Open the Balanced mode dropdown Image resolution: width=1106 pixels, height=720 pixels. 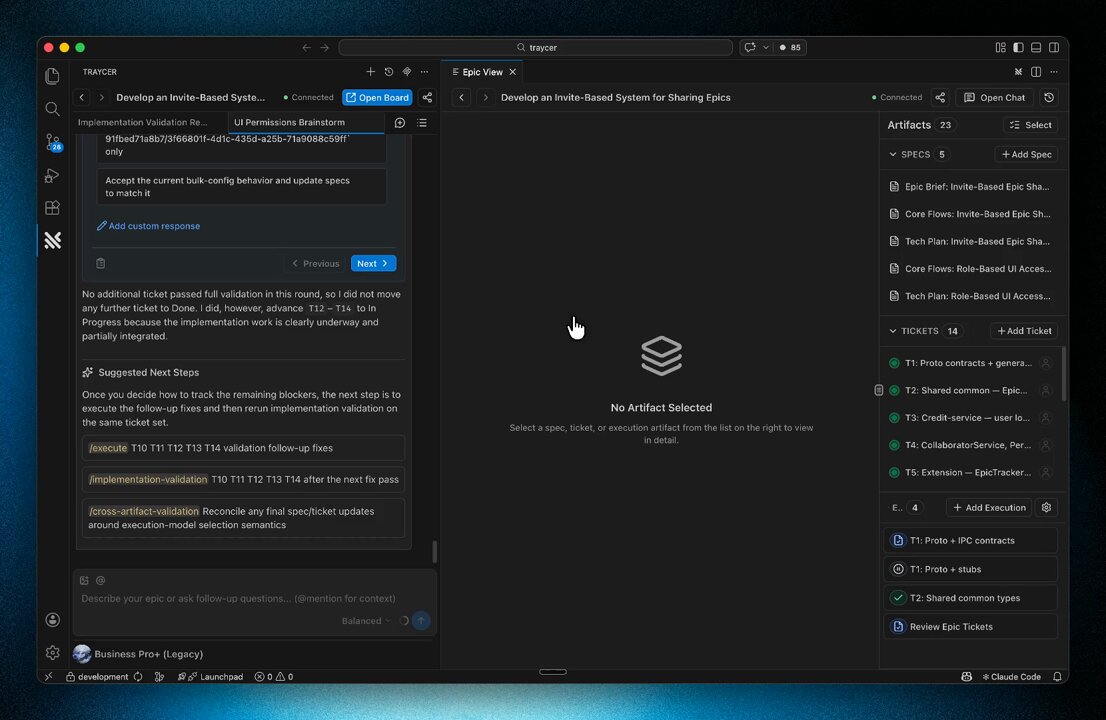(365, 621)
